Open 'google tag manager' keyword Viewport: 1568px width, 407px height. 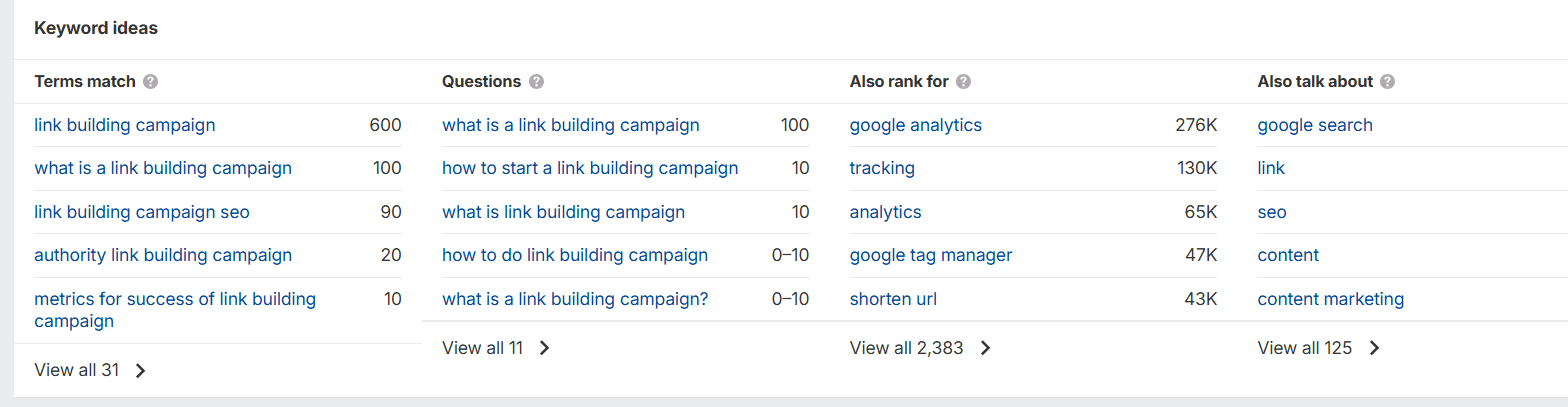[x=931, y=255]
